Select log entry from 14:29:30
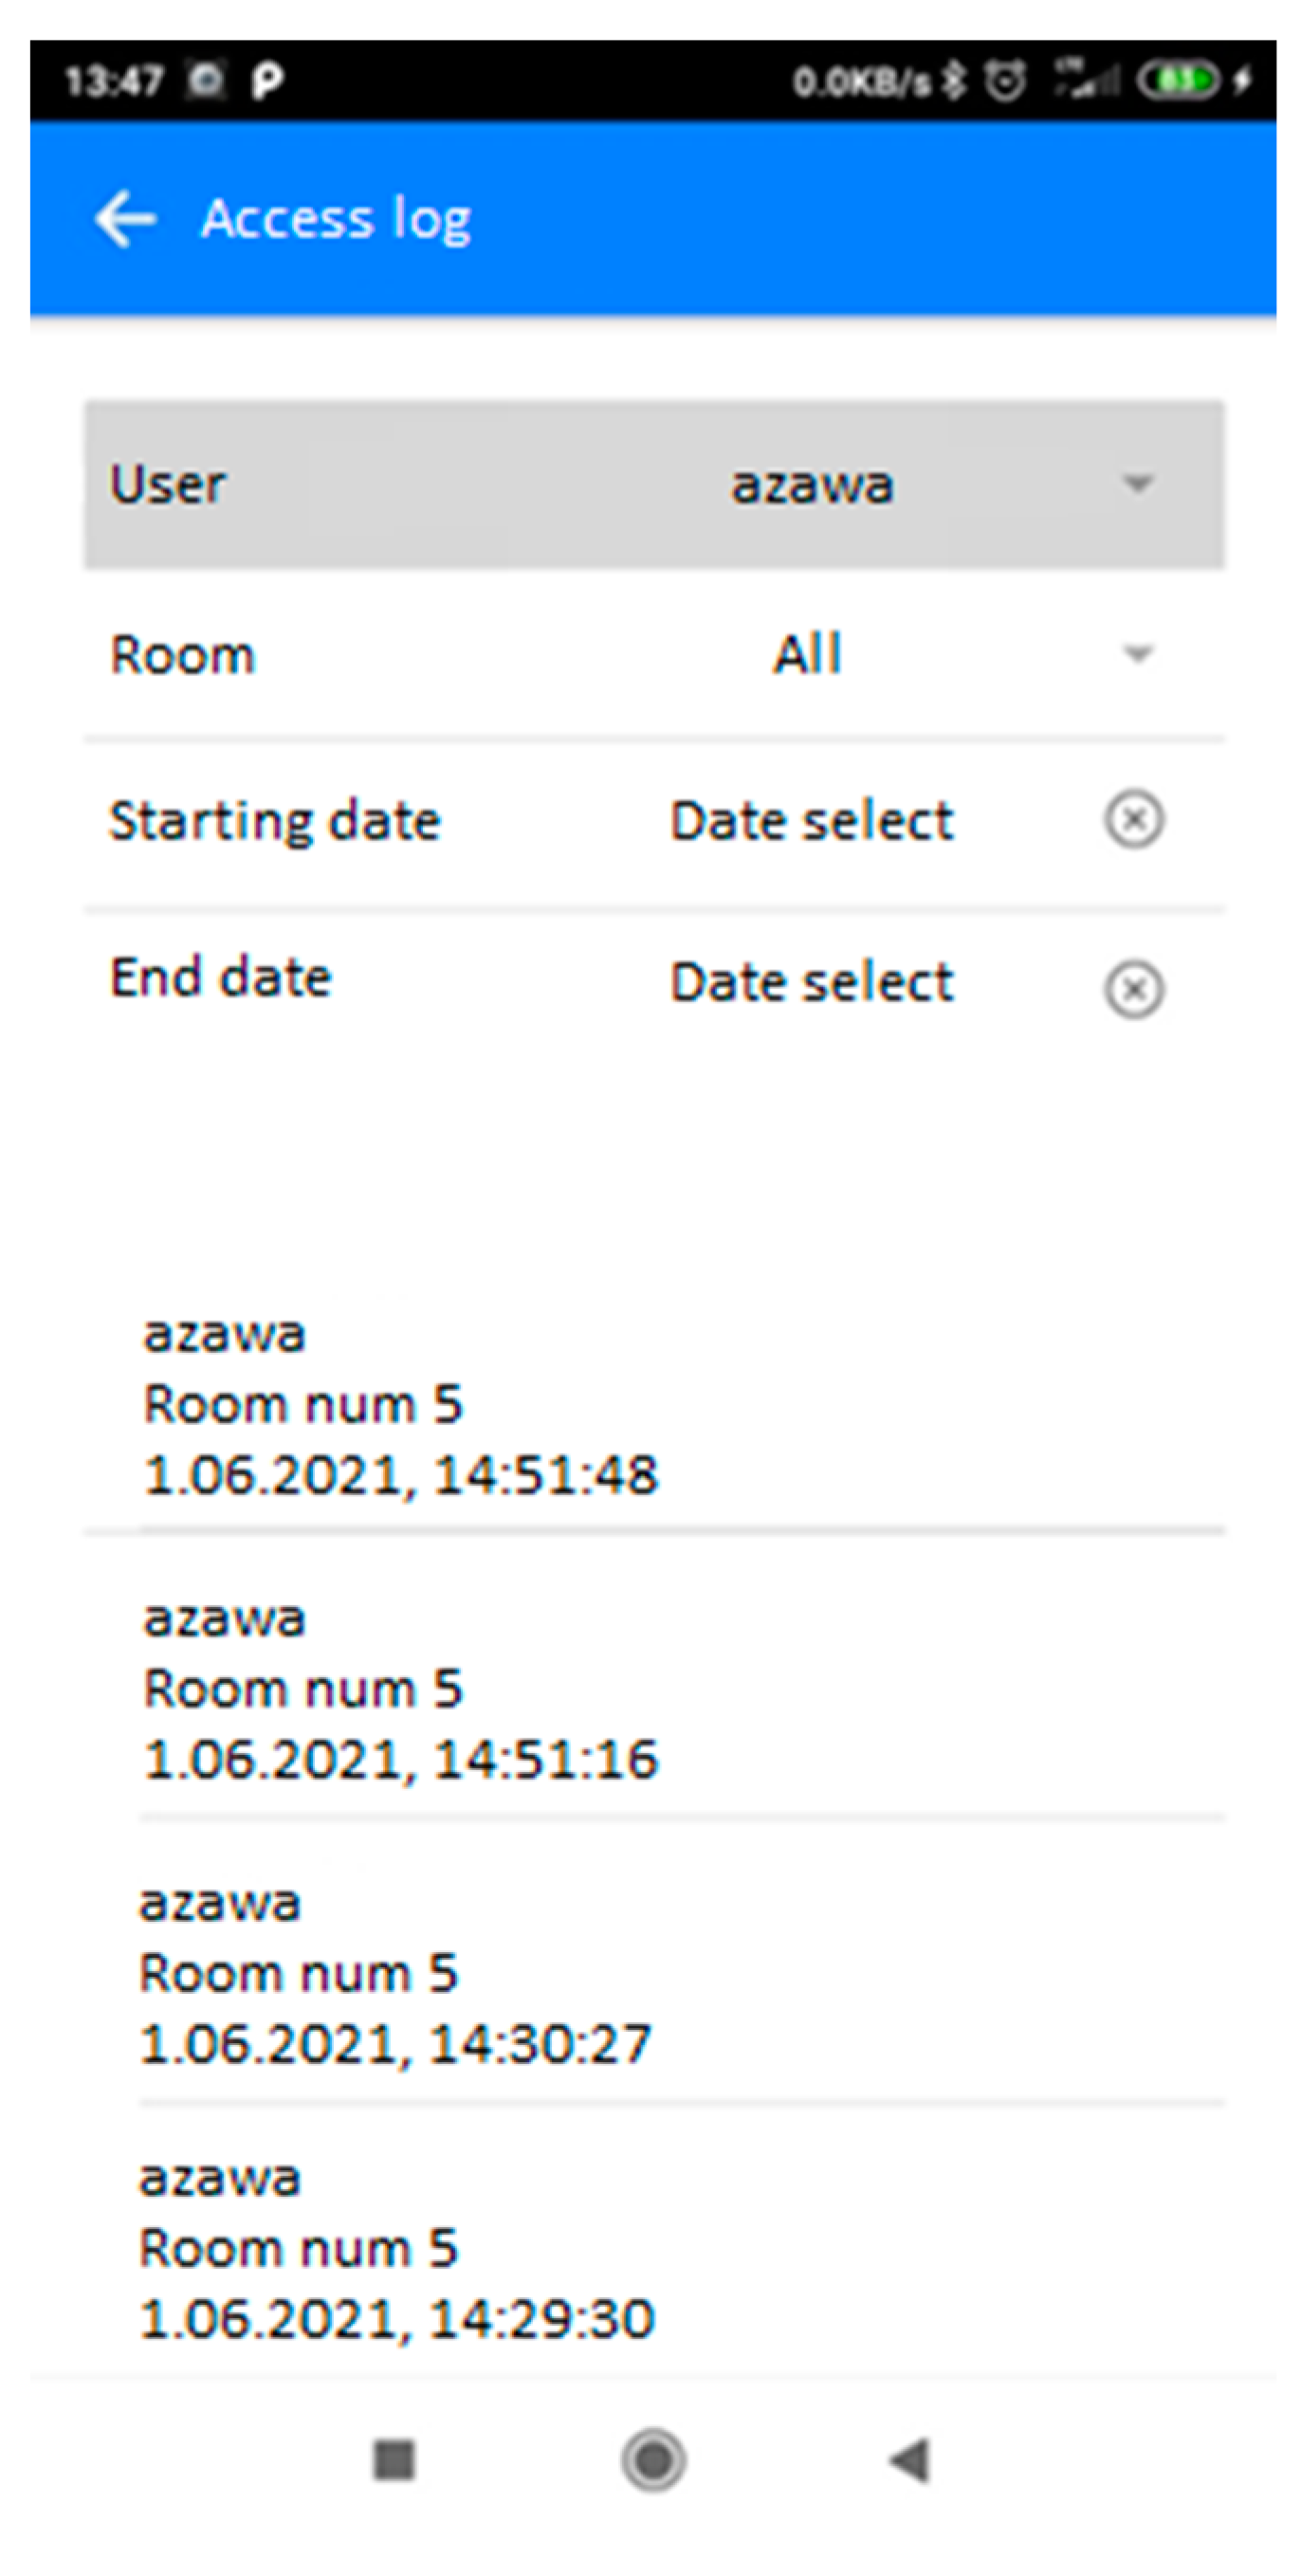Image resolution: width=1301 pixels, height=2576 pixels. [x=396, y=2248]
